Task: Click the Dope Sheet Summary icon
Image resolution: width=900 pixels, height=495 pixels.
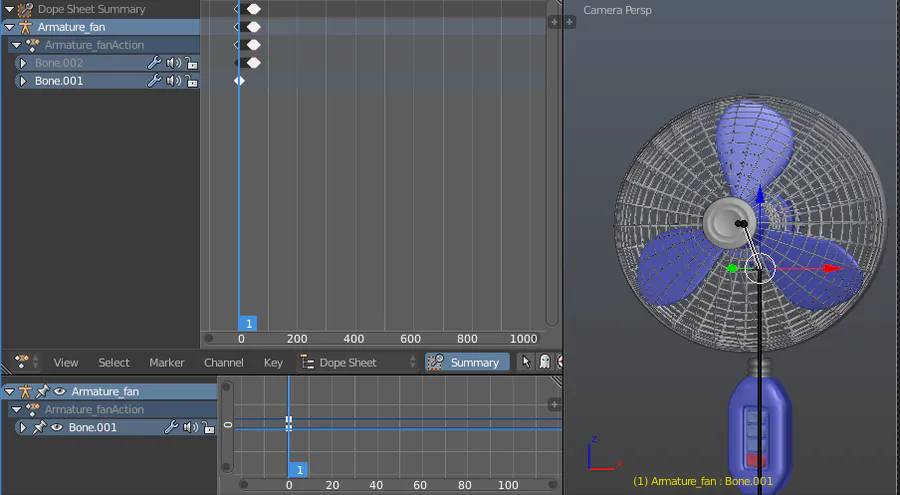Action: click(x=25, y=9)
